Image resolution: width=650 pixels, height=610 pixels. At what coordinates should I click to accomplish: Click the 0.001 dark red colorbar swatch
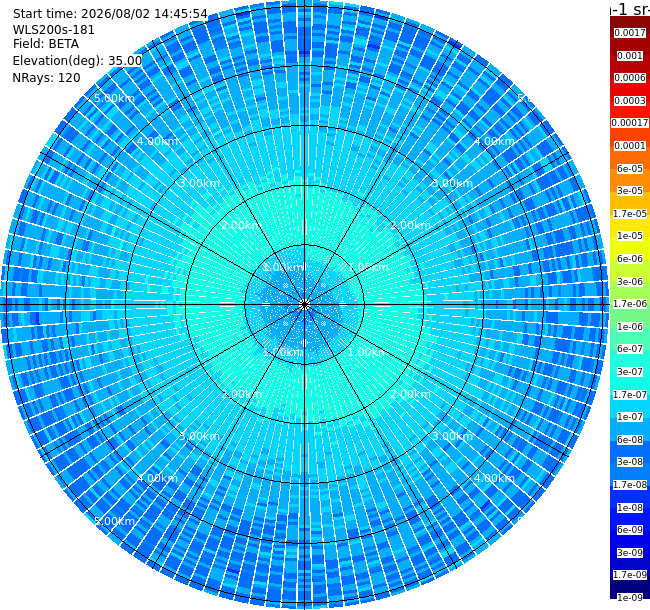point(630,56)
